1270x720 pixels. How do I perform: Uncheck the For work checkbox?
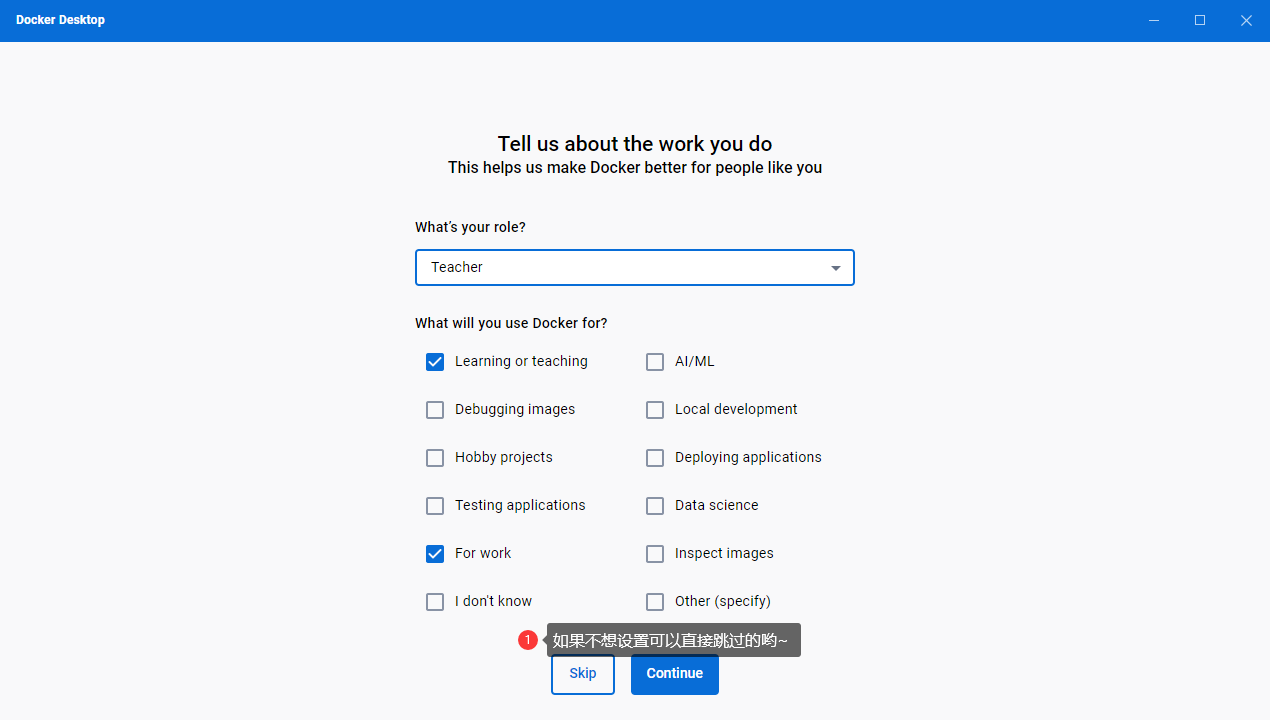click(435, 554)
